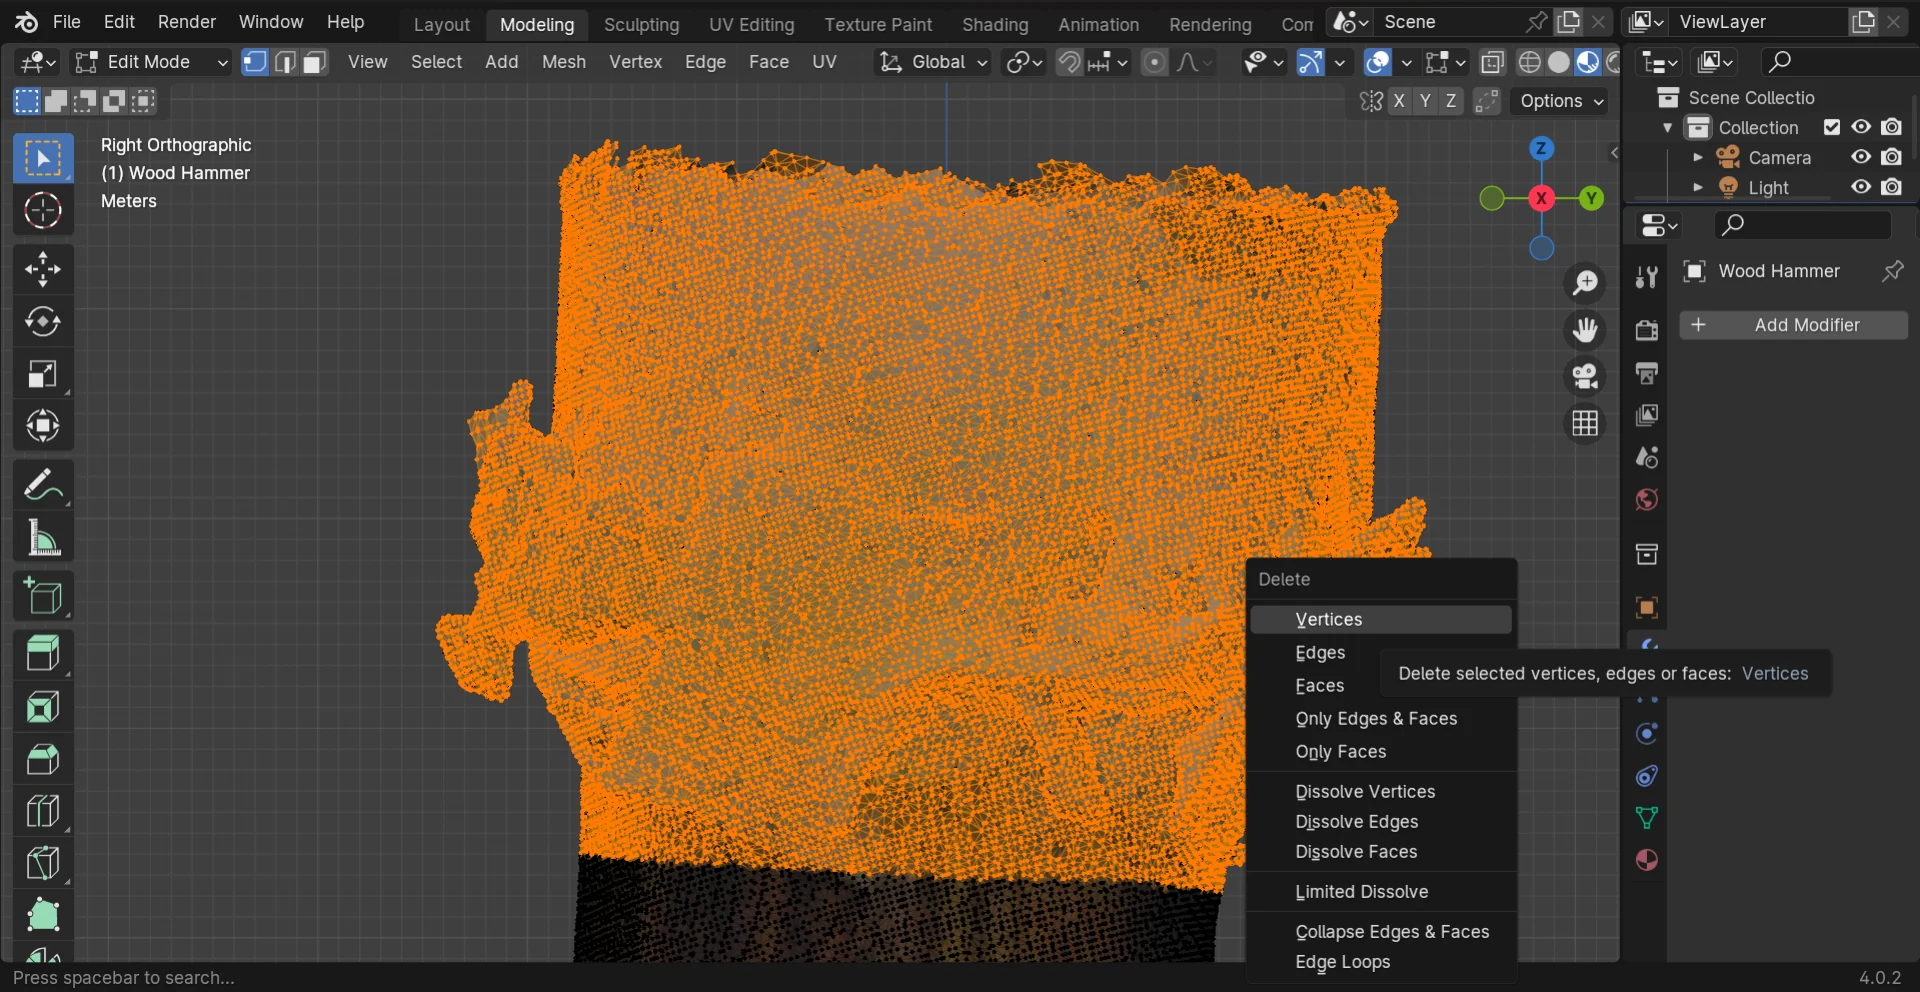Choose Dissolve Vertices from Delete menu
The image size is (1920, 992).
[1365, 791]
